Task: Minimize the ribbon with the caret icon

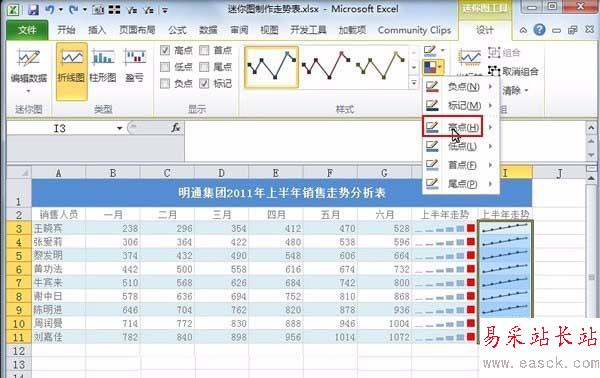Action: click(x=523, y=30)
